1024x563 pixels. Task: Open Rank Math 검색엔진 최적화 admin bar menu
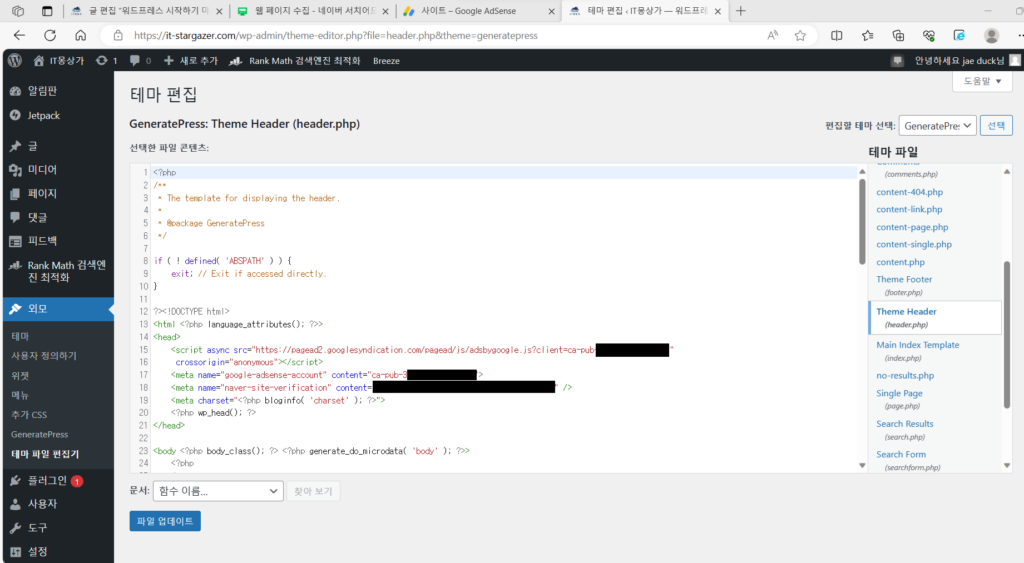(x=295, y=60)
